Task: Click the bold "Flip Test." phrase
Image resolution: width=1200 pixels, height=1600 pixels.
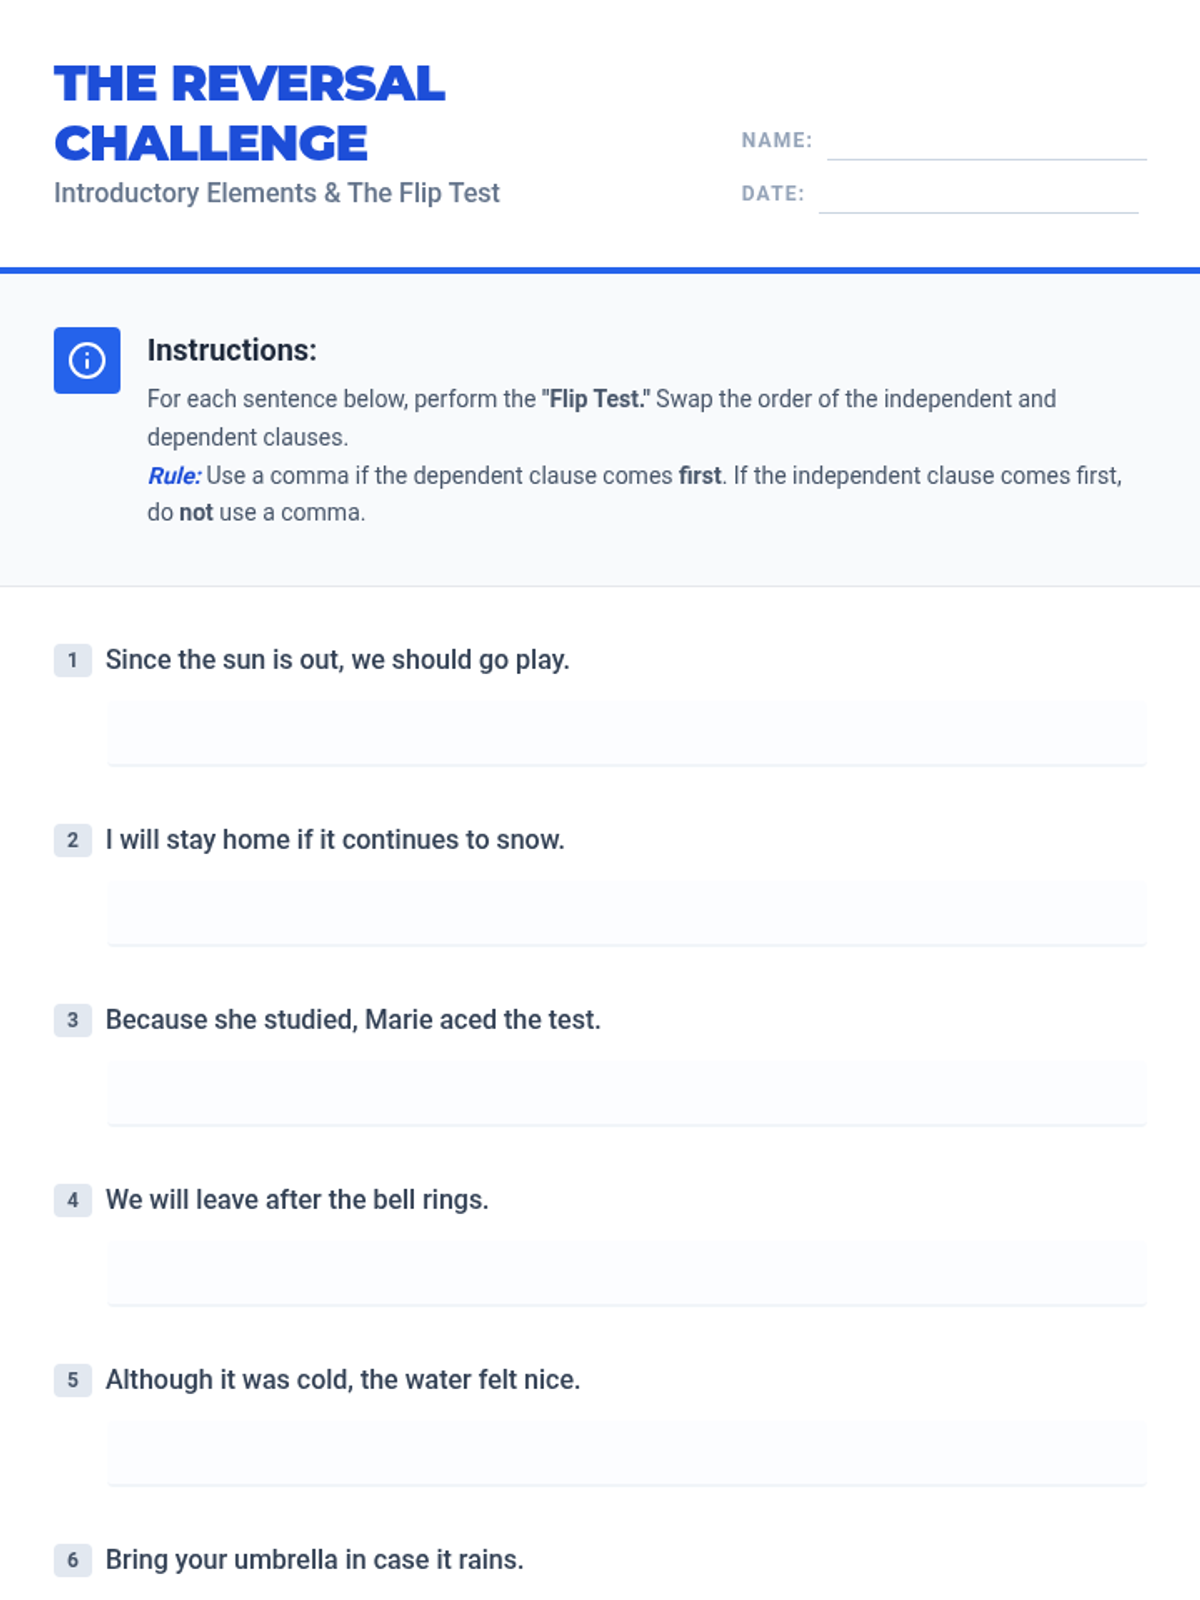Action: click(x=596, y=399)
